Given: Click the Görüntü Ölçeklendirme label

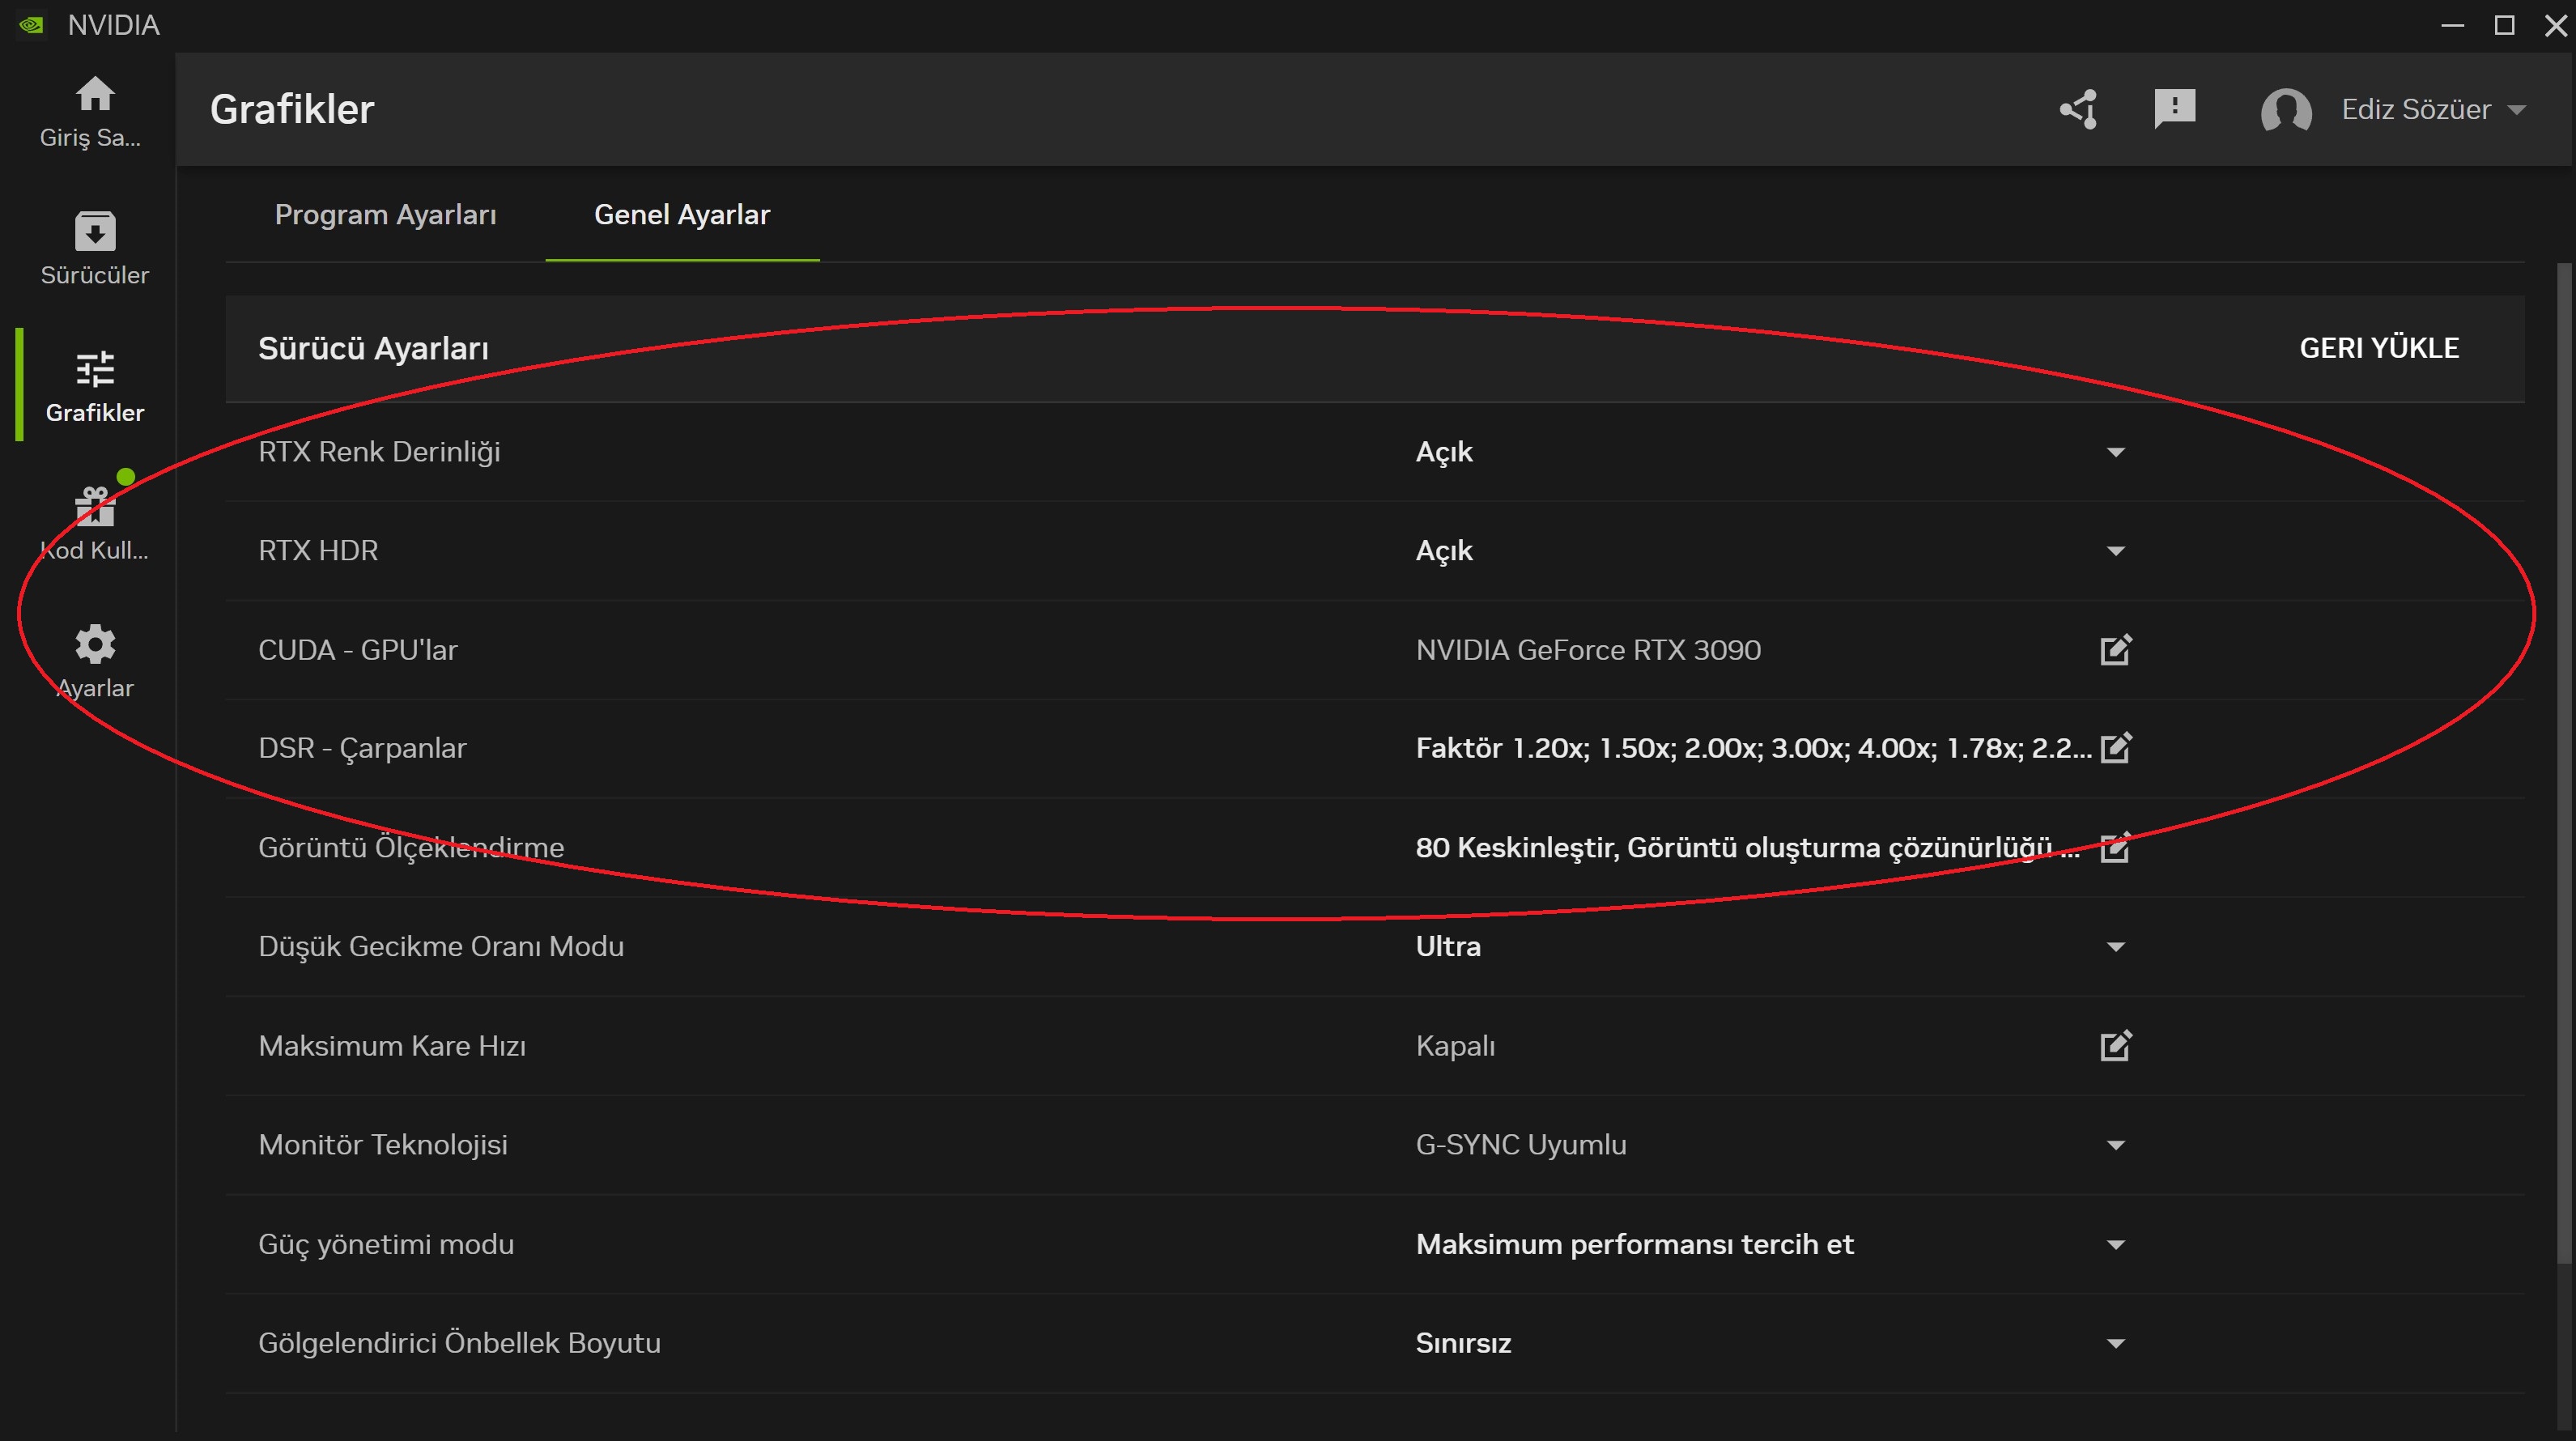Looking at the screenshot, I should click(411, 848).
